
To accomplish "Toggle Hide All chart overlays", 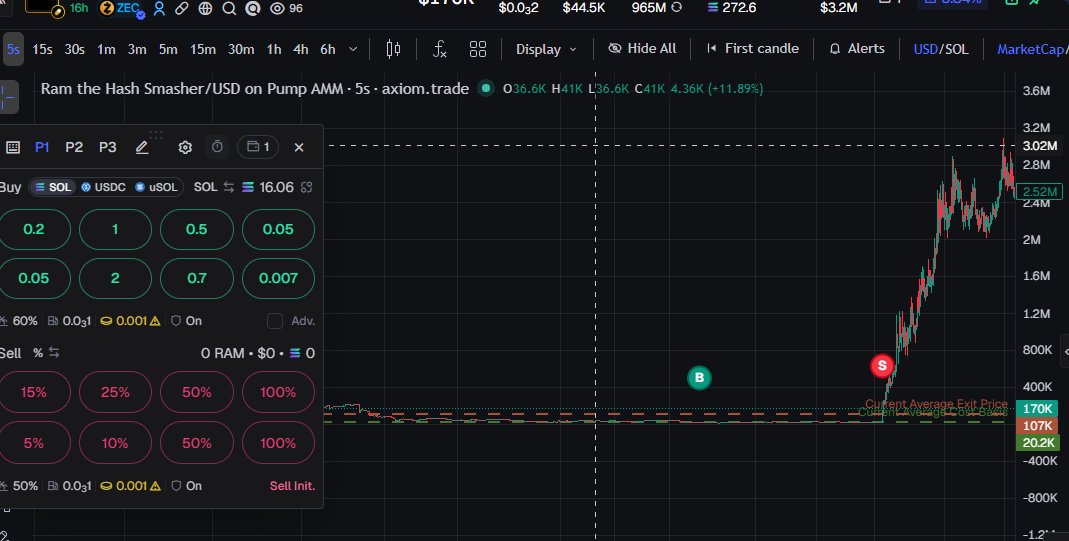I will click(642, 48).
